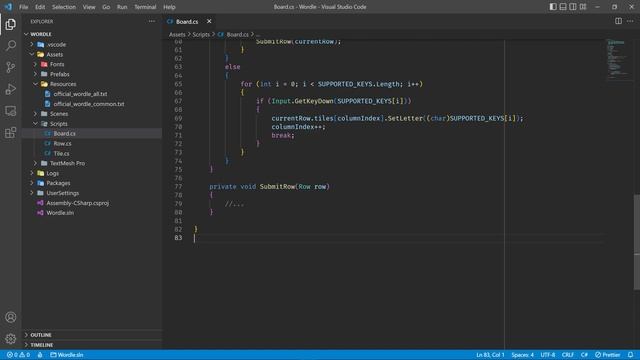Open the Accounts menu icon

11,317
